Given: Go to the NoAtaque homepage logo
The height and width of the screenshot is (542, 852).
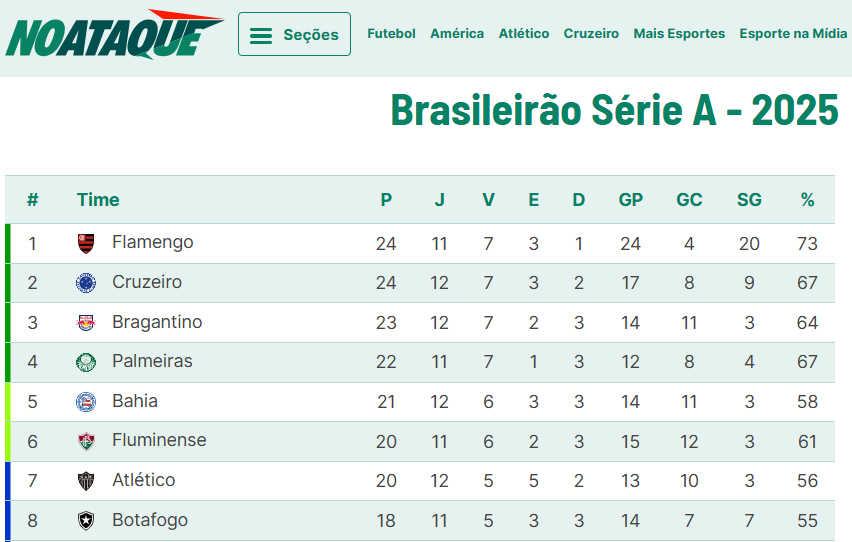Looking at the screenshot, I should pyautogui.click(x=114, y=35).
